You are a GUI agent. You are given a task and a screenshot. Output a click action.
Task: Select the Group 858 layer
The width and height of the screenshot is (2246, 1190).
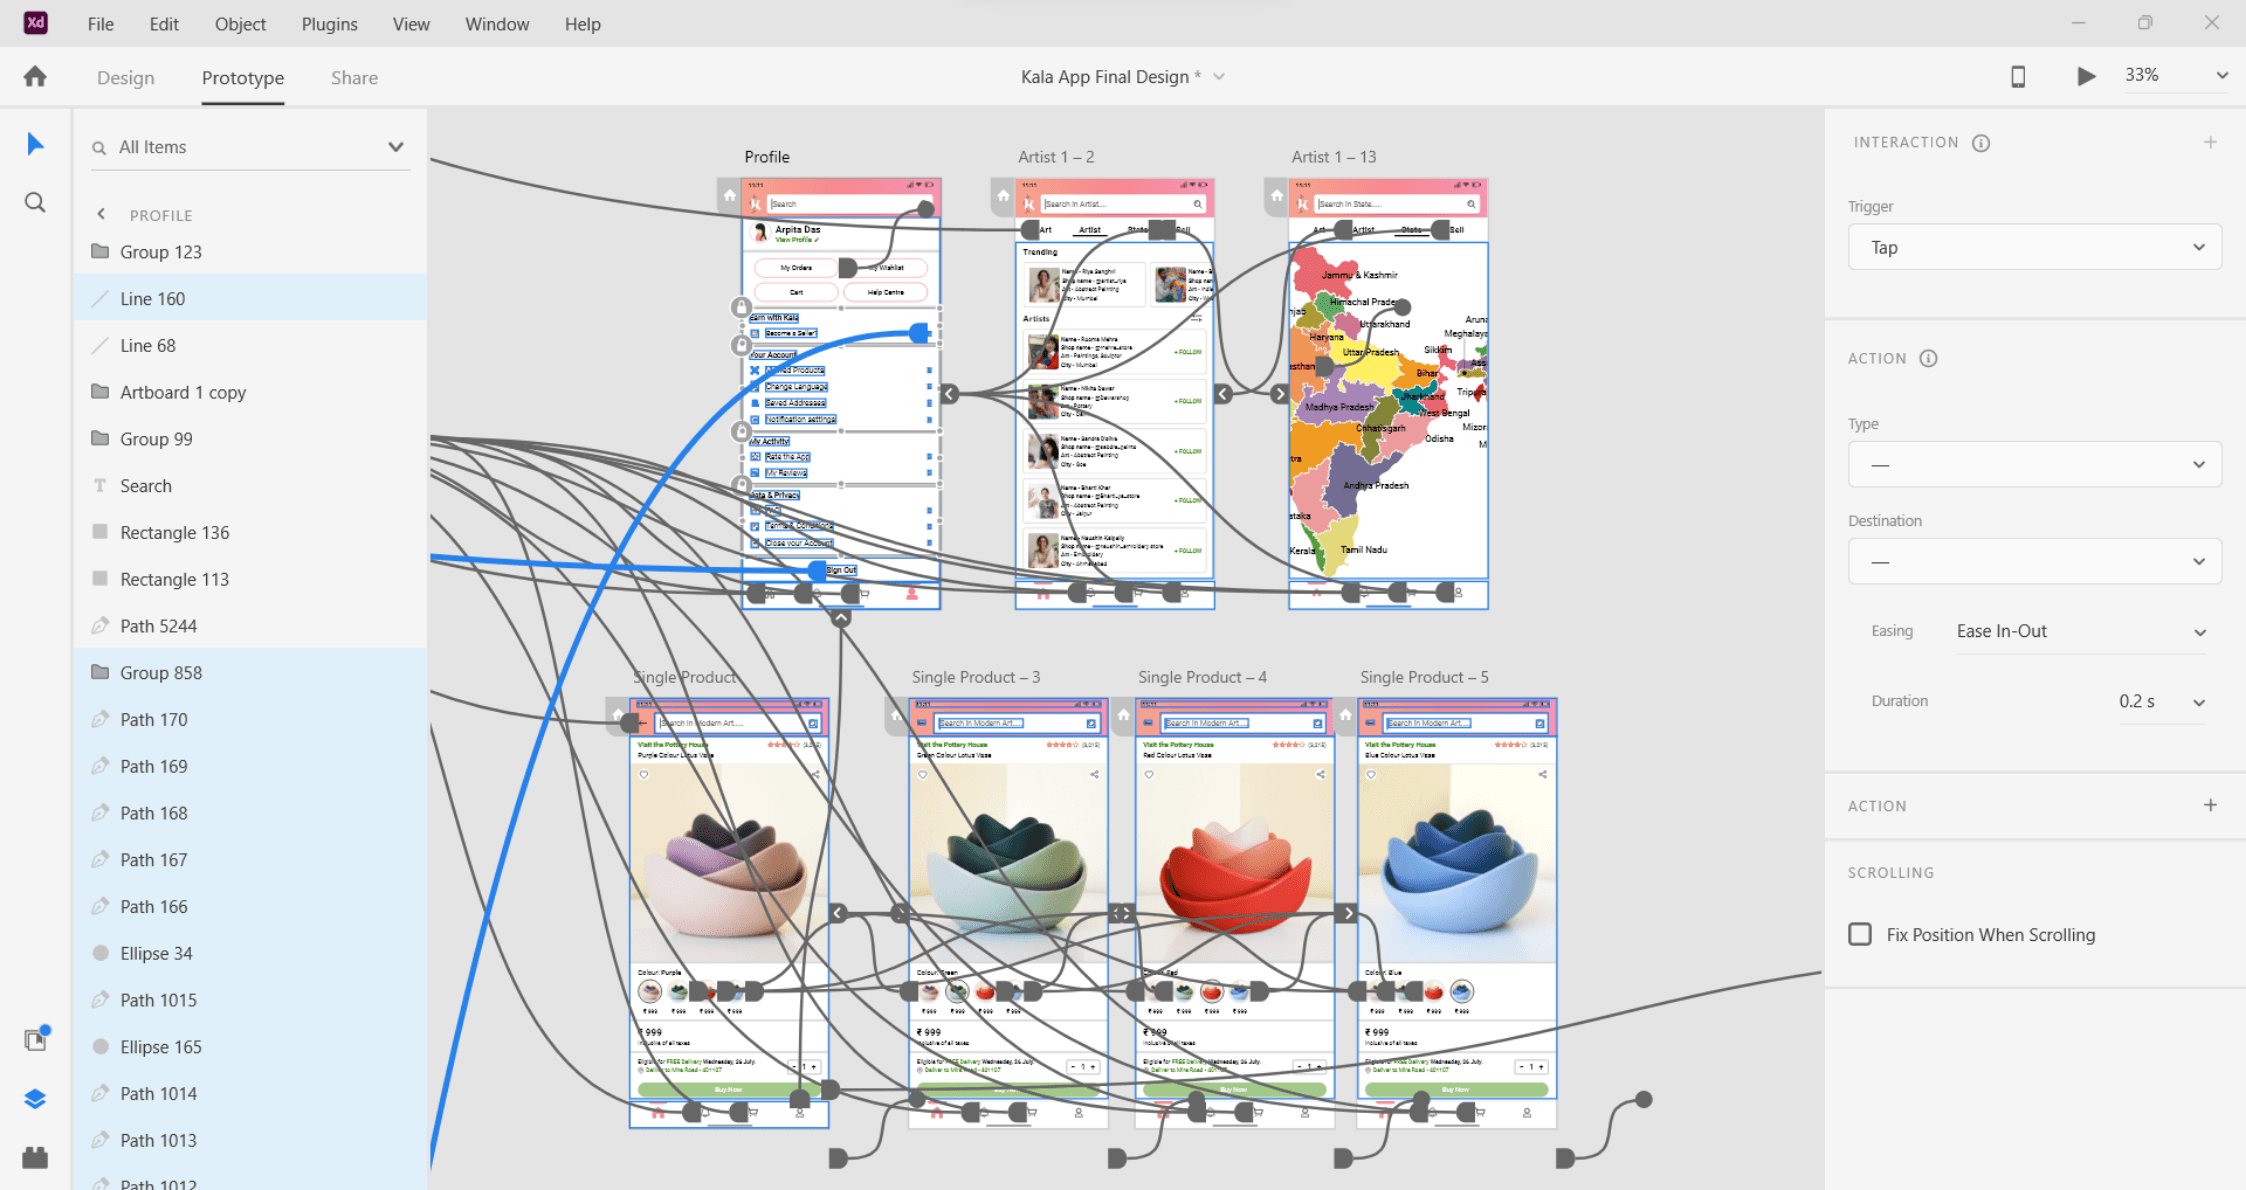tap(161, 673)
